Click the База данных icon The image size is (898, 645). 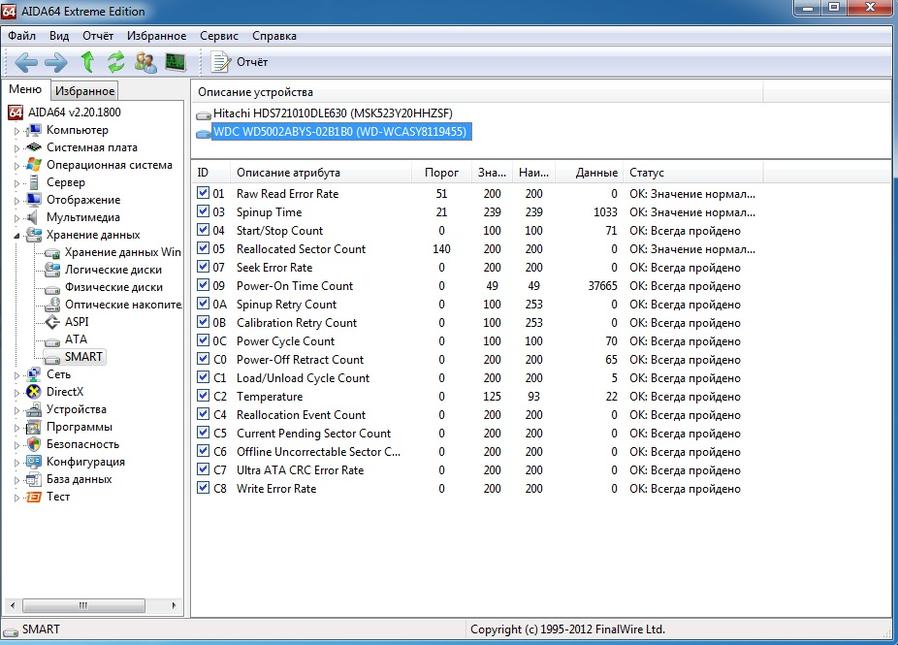click(34, 479)
